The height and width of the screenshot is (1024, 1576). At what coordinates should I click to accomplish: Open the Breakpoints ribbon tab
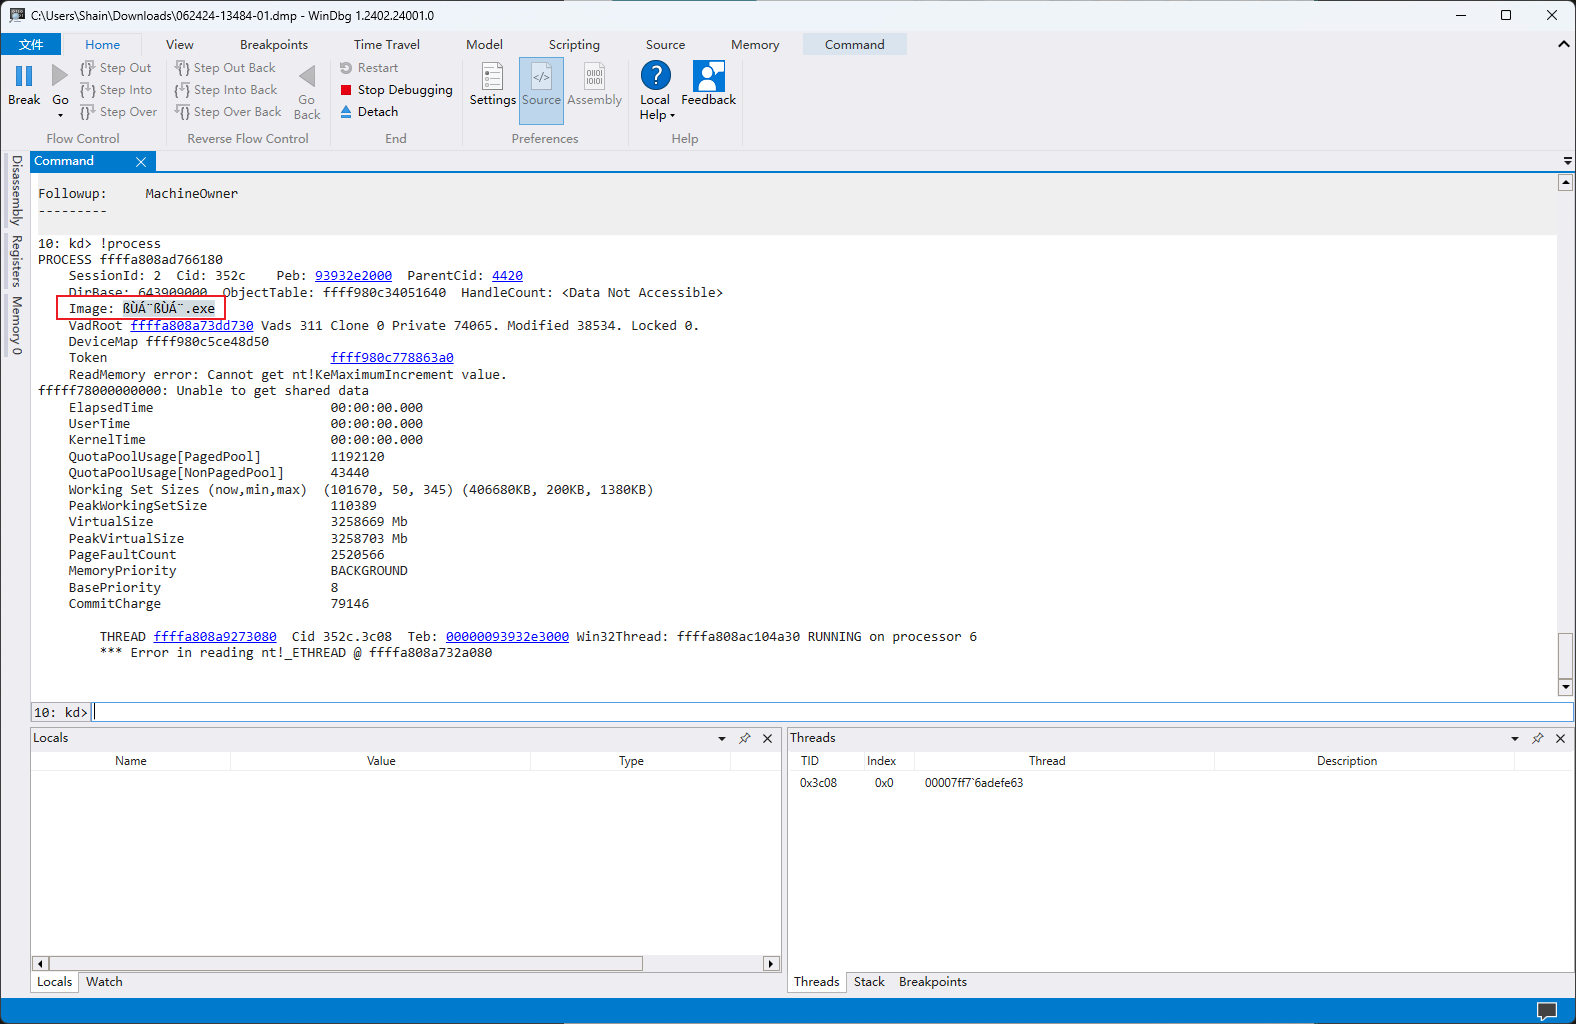click(x=274, y=44)
